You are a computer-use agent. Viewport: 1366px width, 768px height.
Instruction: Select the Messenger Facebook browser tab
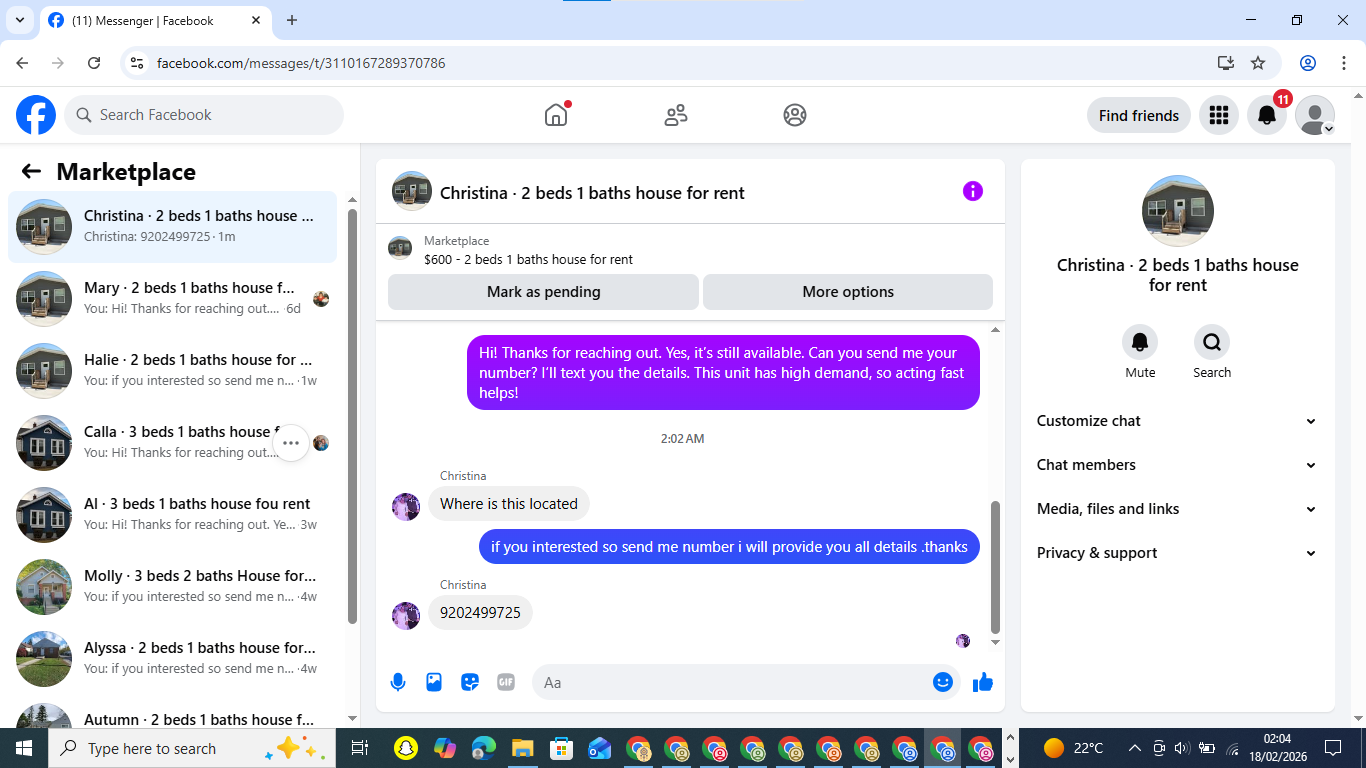(x=155, y=21)
